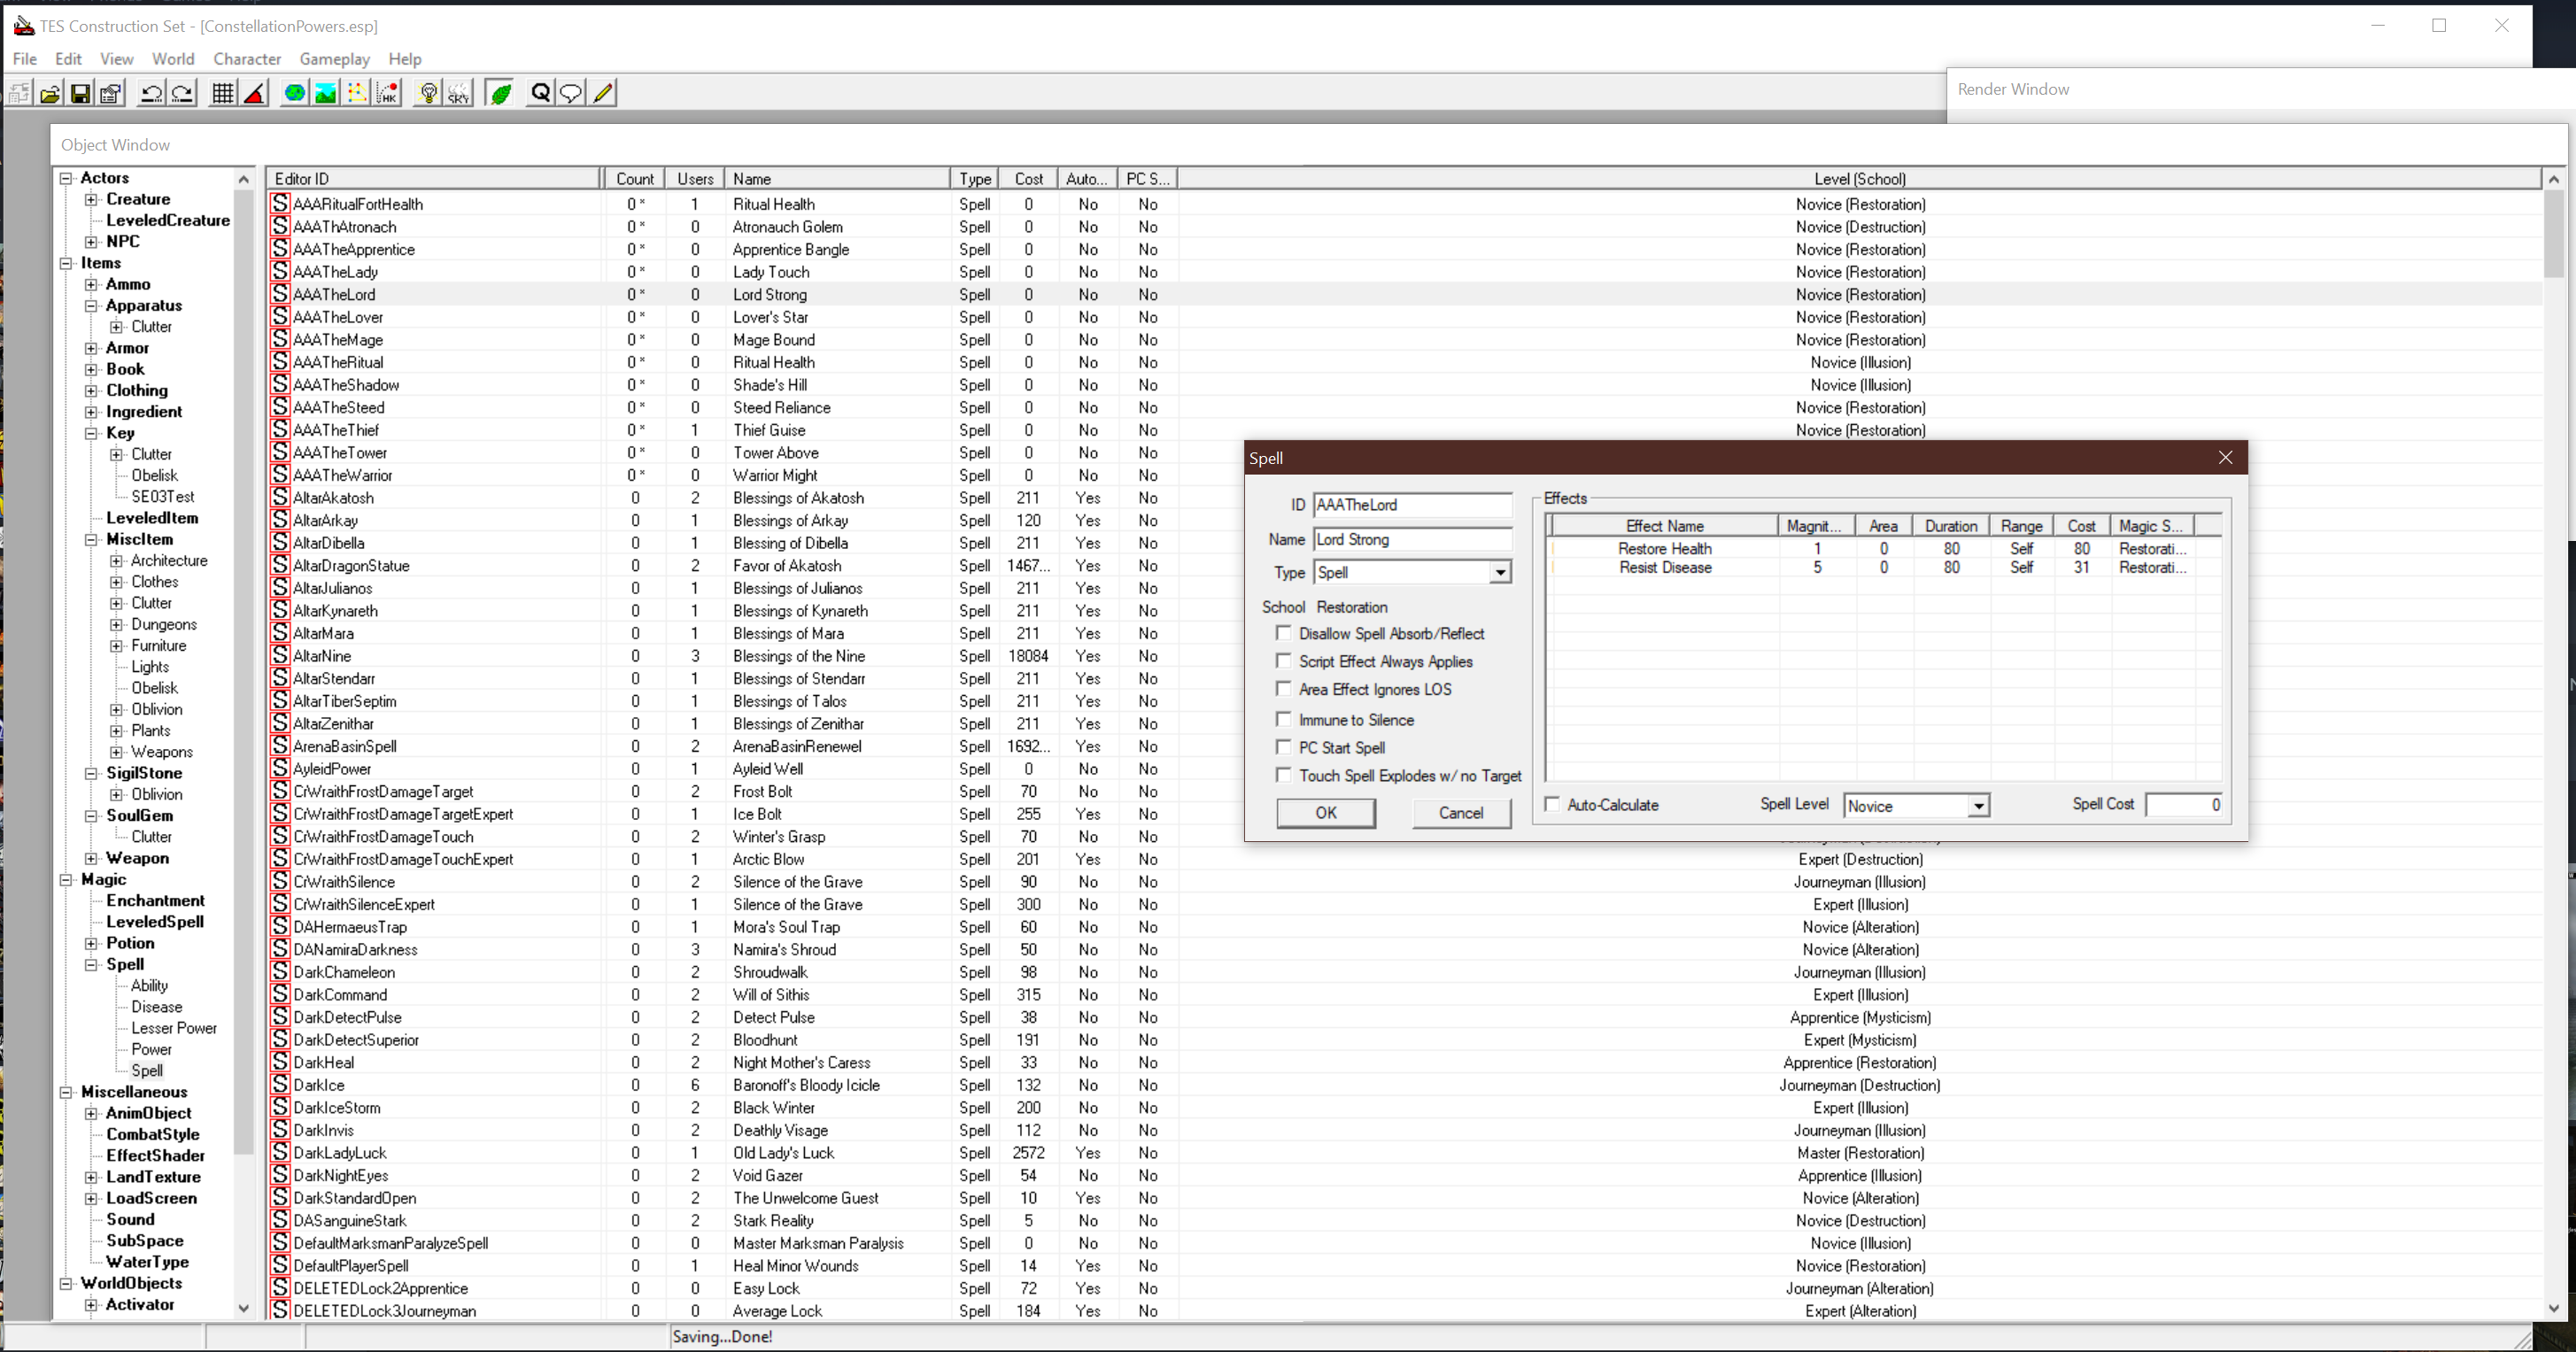2576x1352 pixels.
Task: Enable PC Start Spell checkbox
Action: [1285, 747]
